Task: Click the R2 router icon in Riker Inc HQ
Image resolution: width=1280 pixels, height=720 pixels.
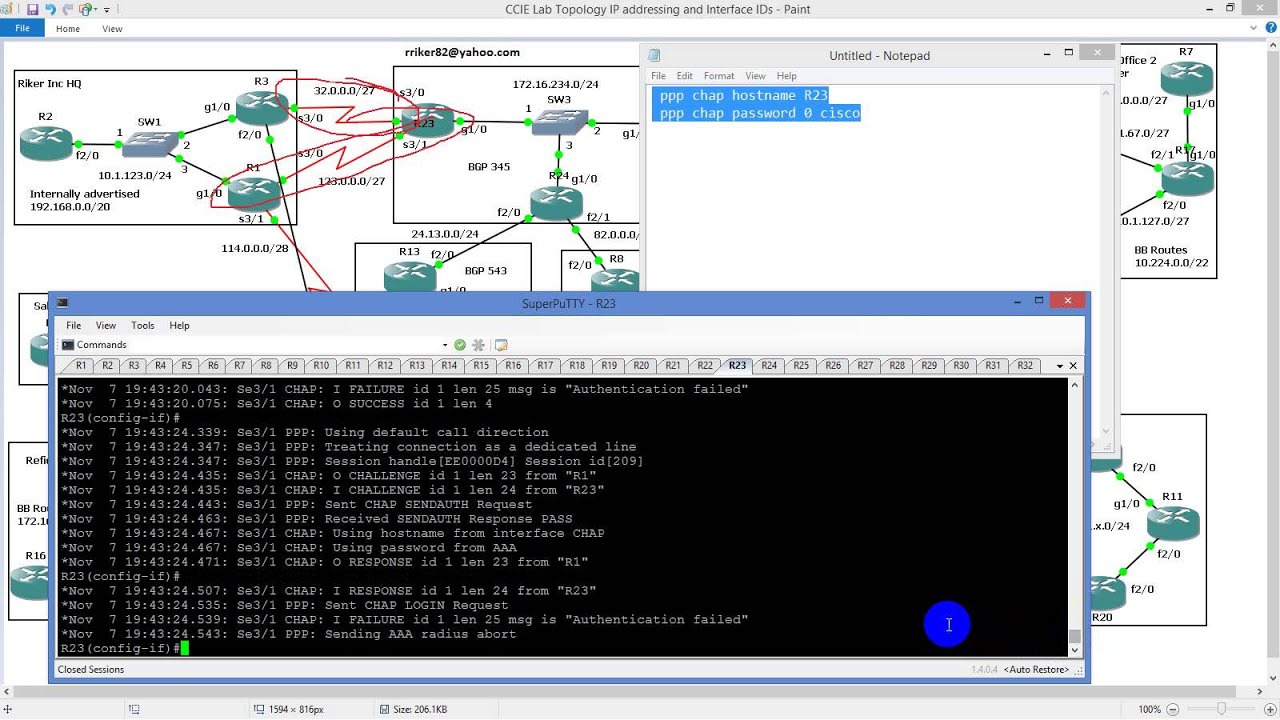Action: (45, 141)
